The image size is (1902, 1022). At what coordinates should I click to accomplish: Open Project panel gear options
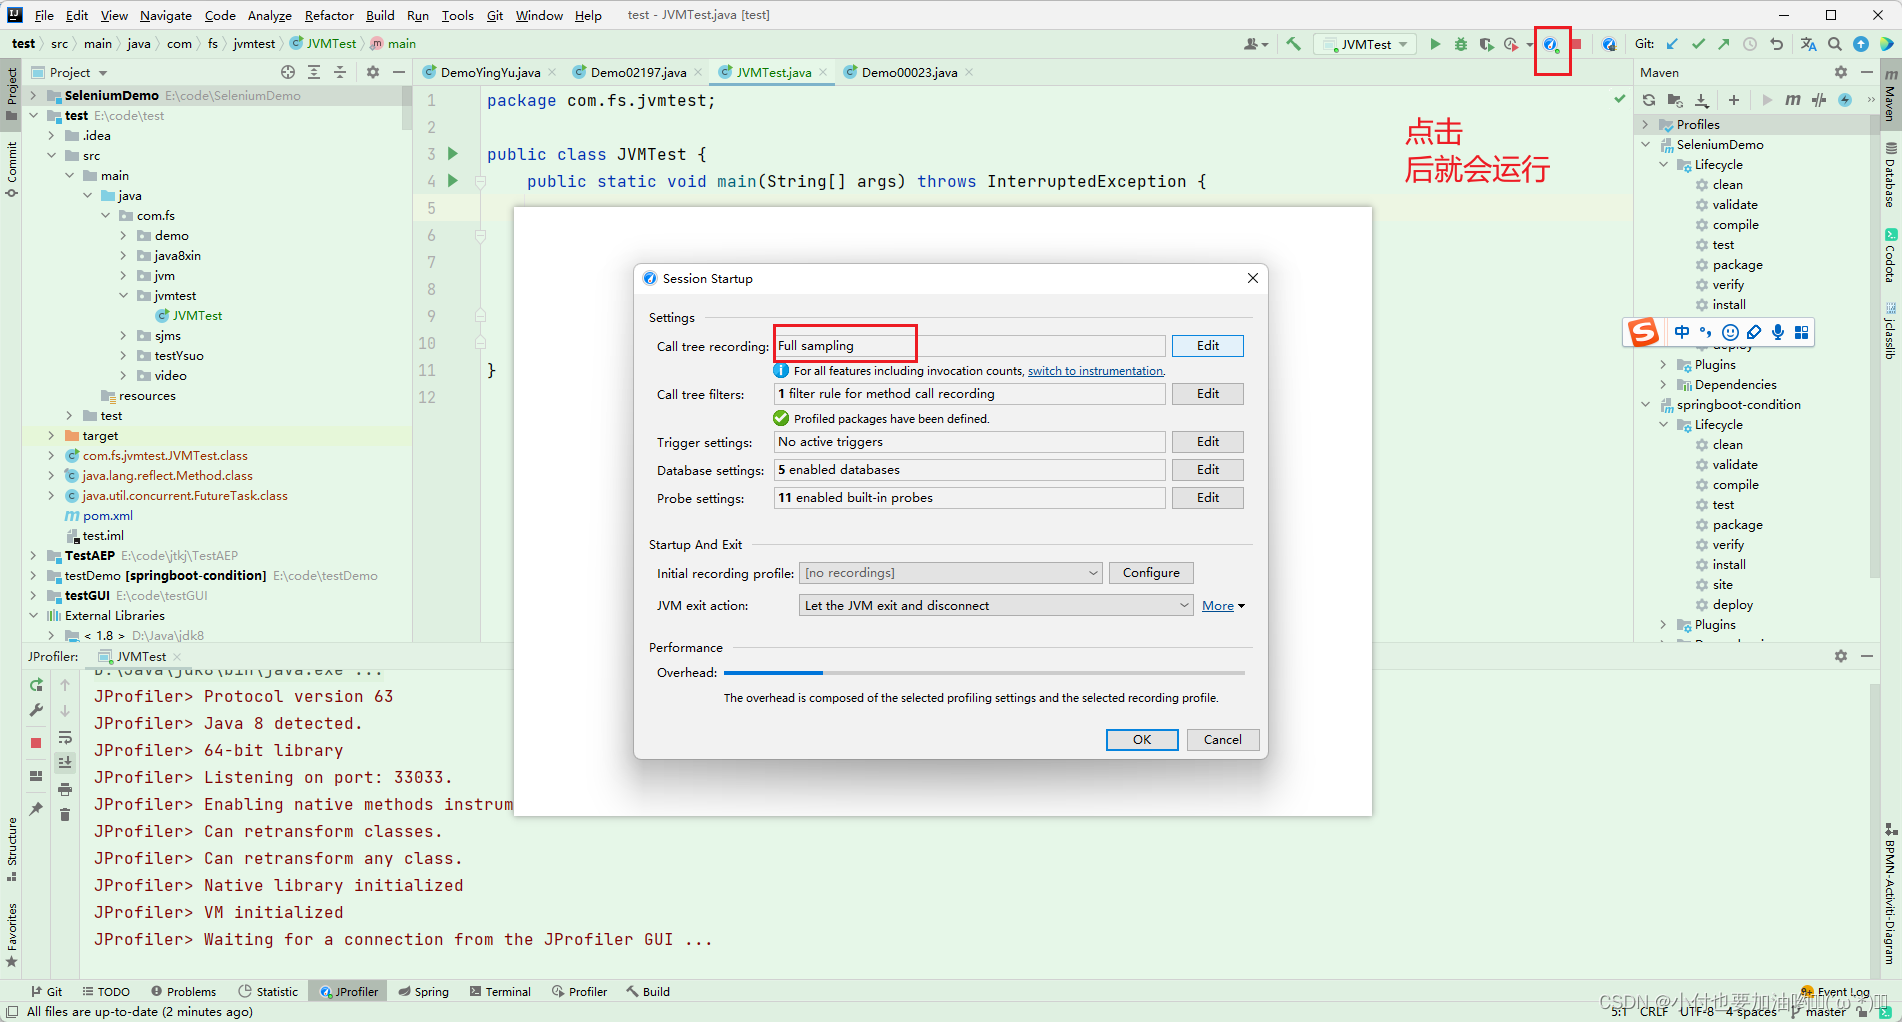tap(373, 72)
